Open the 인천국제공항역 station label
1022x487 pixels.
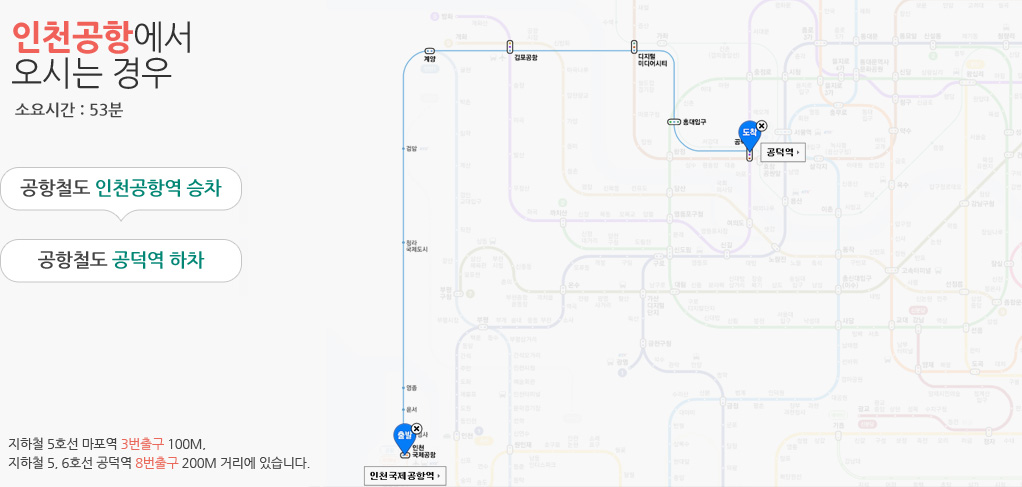(405, 476)
